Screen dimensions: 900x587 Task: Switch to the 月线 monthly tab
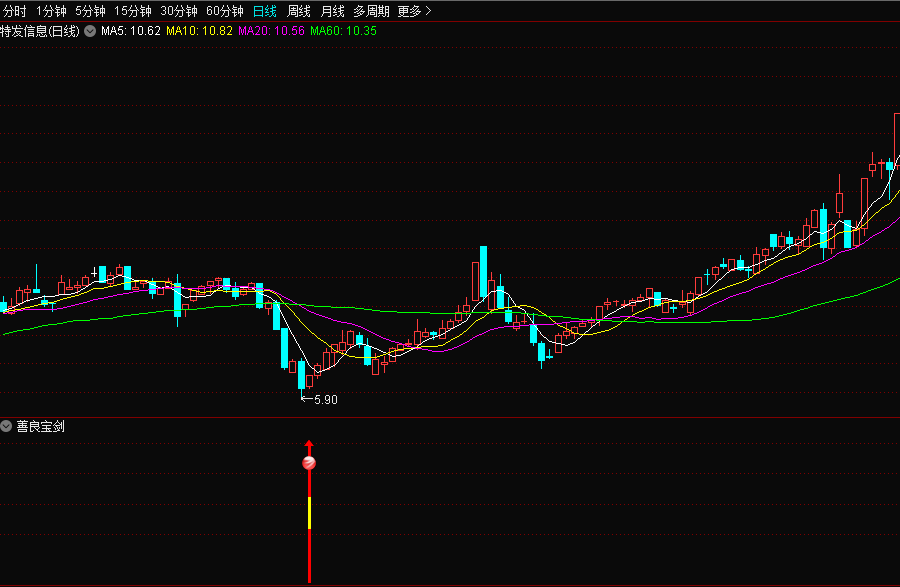point(332,11)
